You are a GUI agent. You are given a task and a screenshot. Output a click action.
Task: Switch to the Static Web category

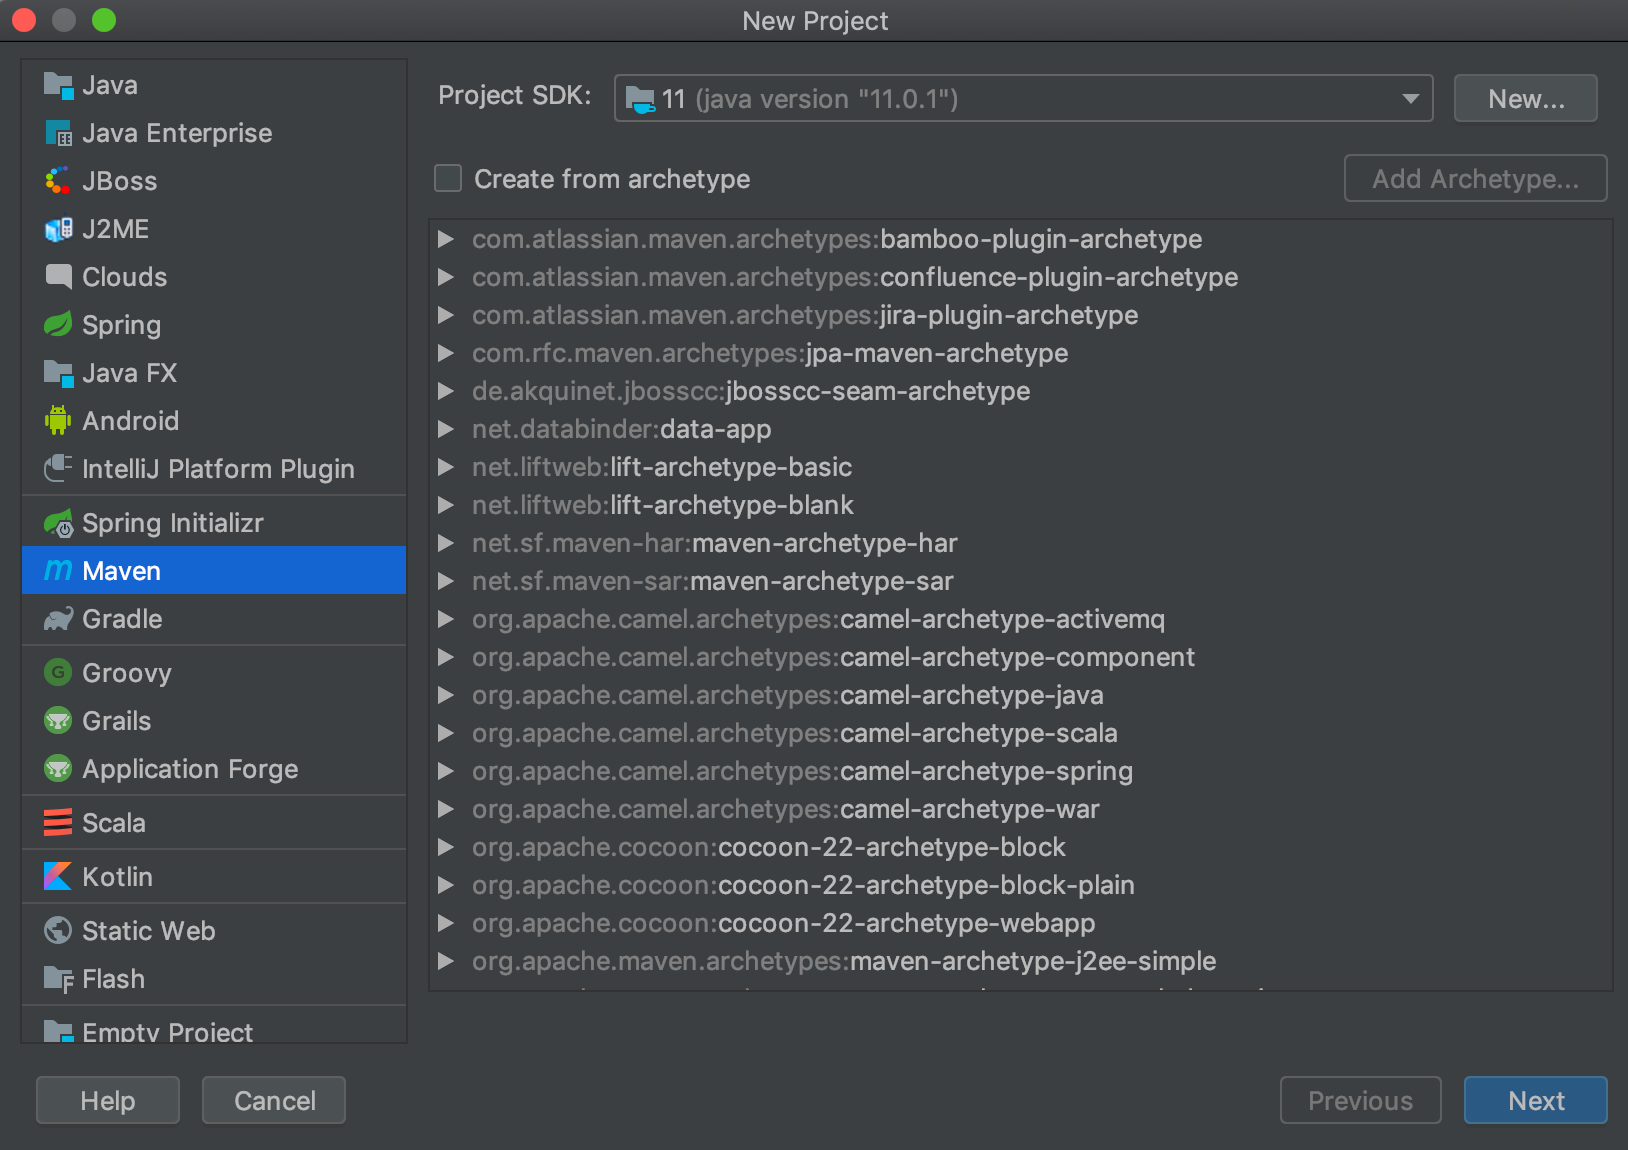[x=147, y=930]
